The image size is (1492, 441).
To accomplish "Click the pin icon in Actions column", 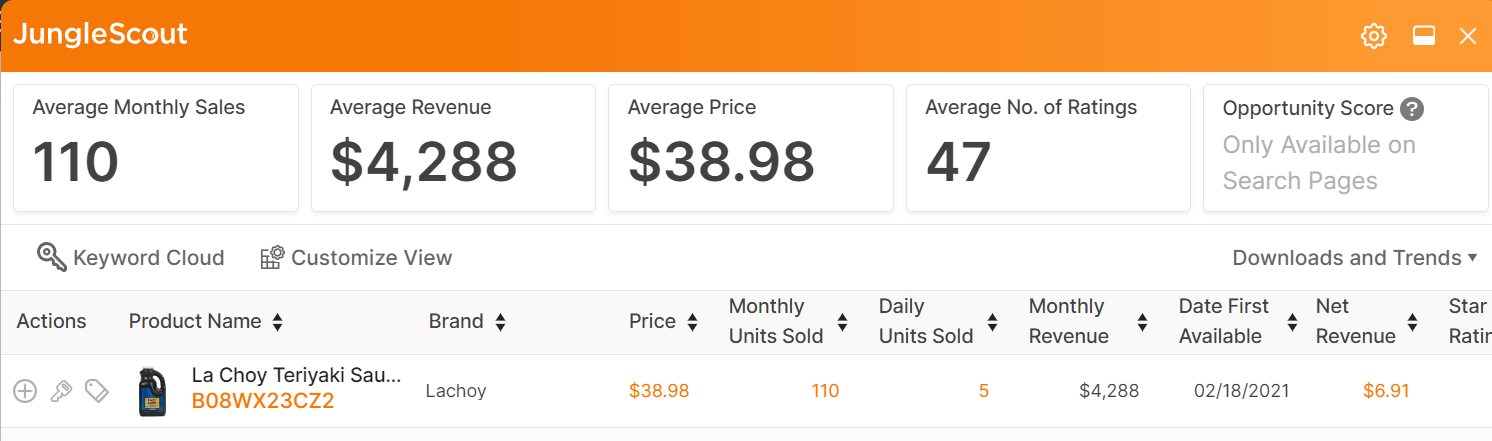I will [61, 391].
